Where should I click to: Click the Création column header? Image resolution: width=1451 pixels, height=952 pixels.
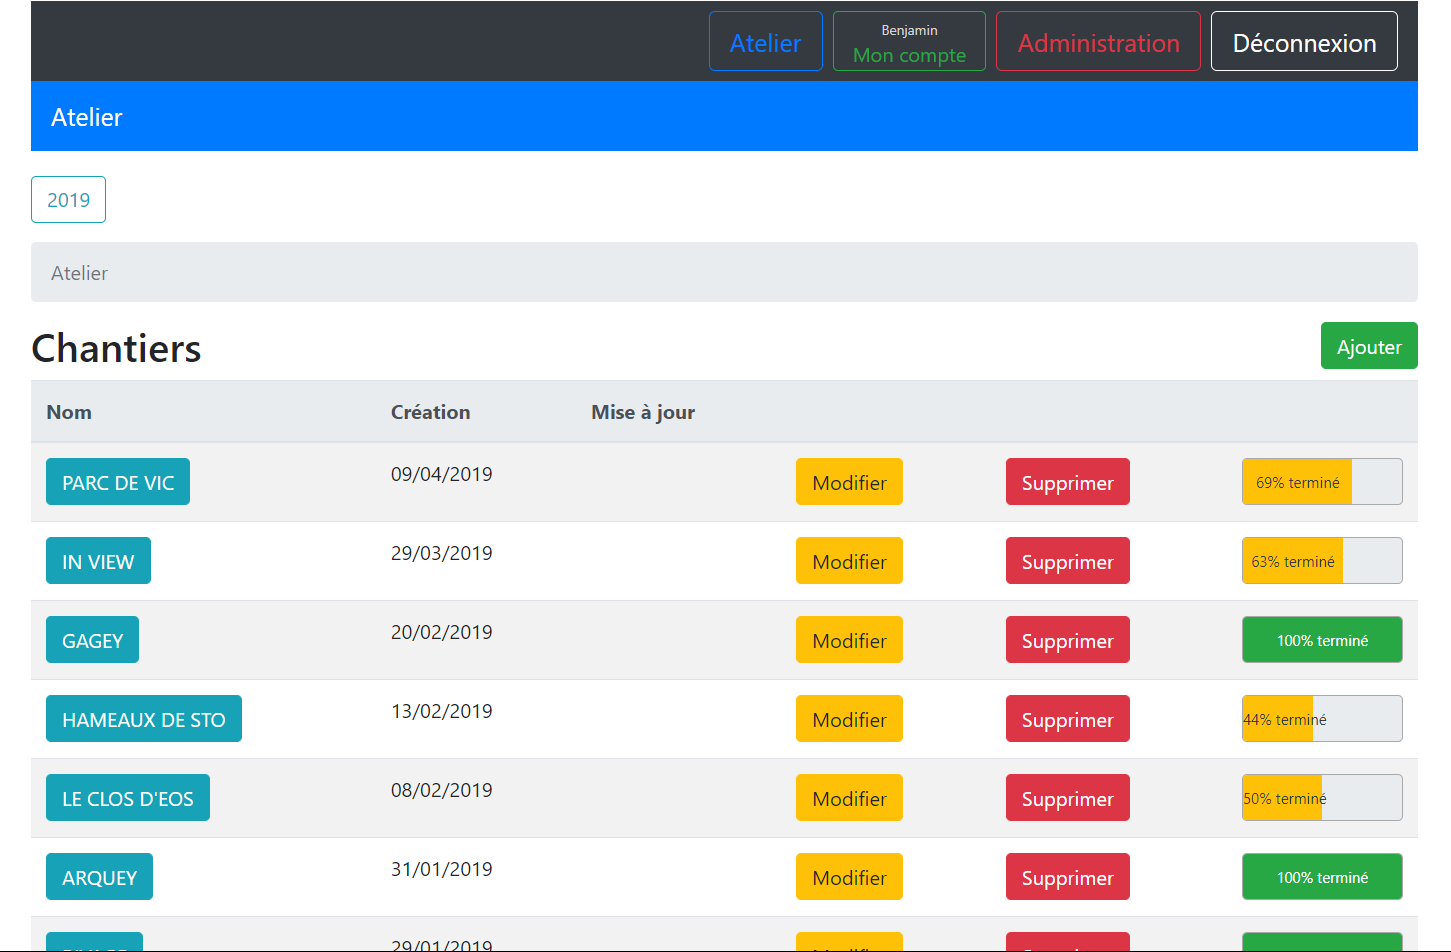point(430,412)
